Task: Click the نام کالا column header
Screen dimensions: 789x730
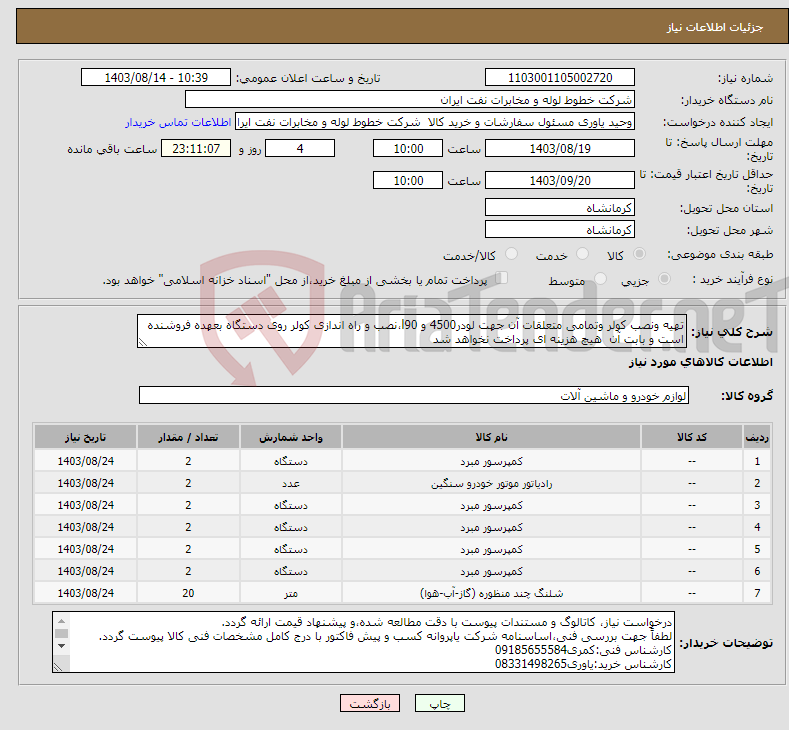Action: (x=492, y=437)
